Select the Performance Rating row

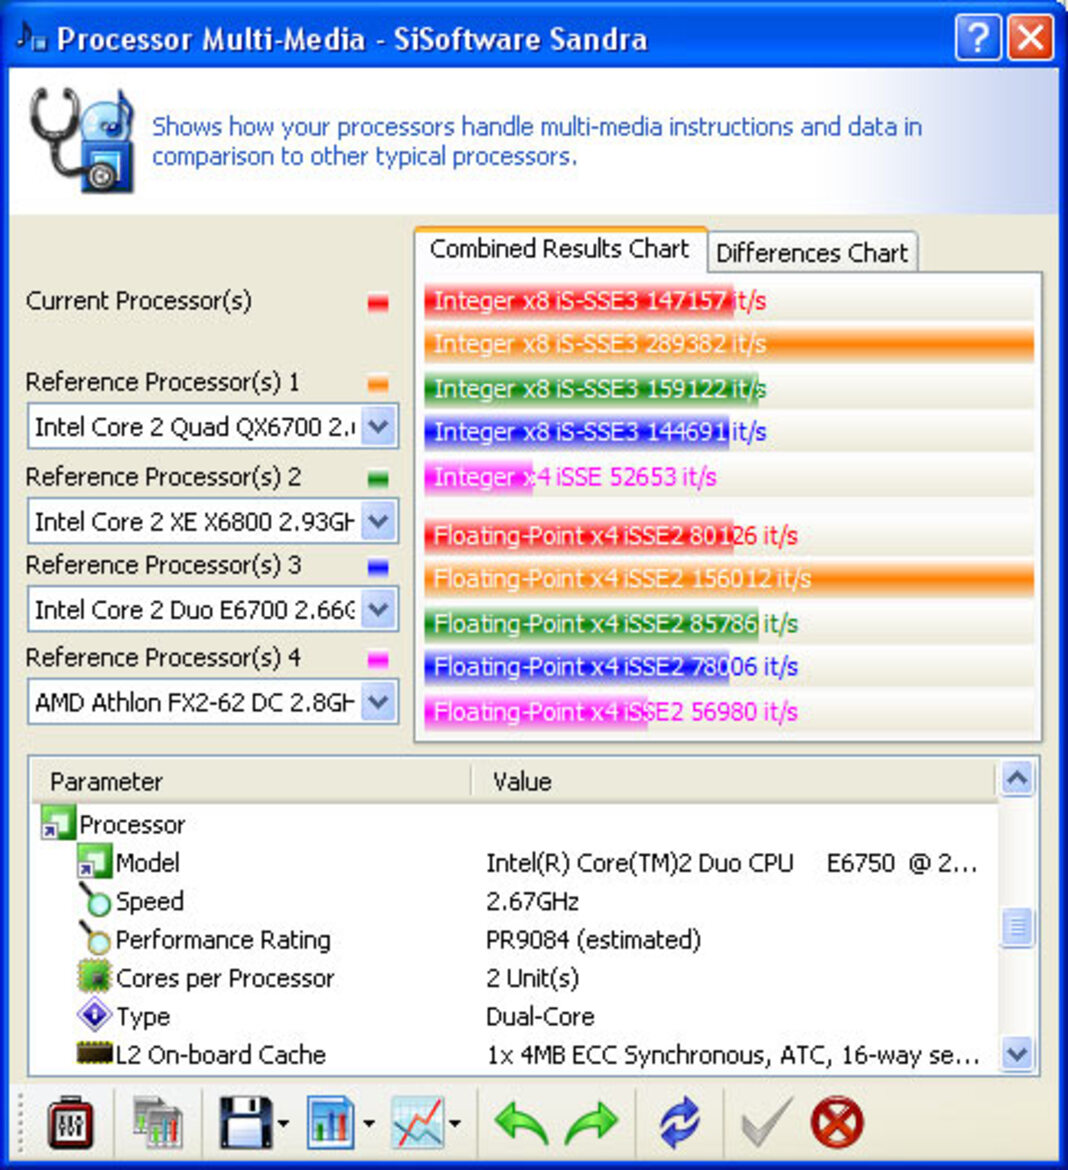click(x=513, y=939)
